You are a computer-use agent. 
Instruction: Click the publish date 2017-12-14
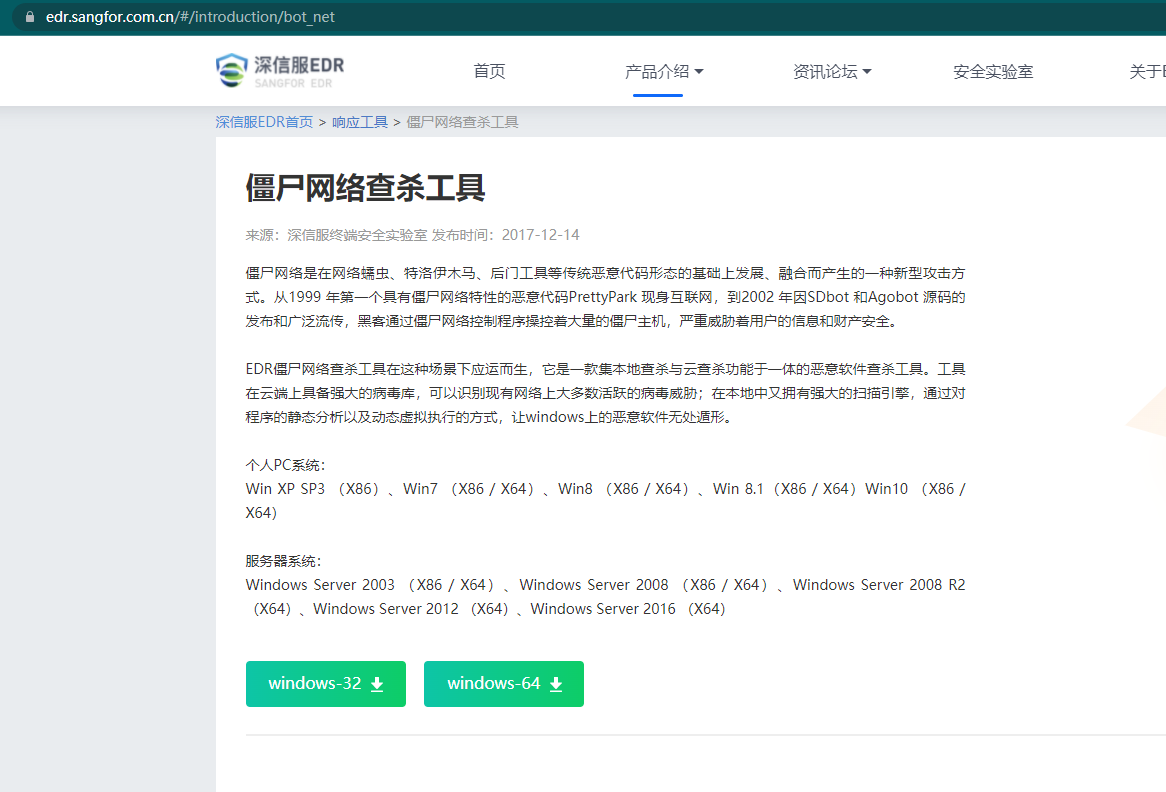541,235
